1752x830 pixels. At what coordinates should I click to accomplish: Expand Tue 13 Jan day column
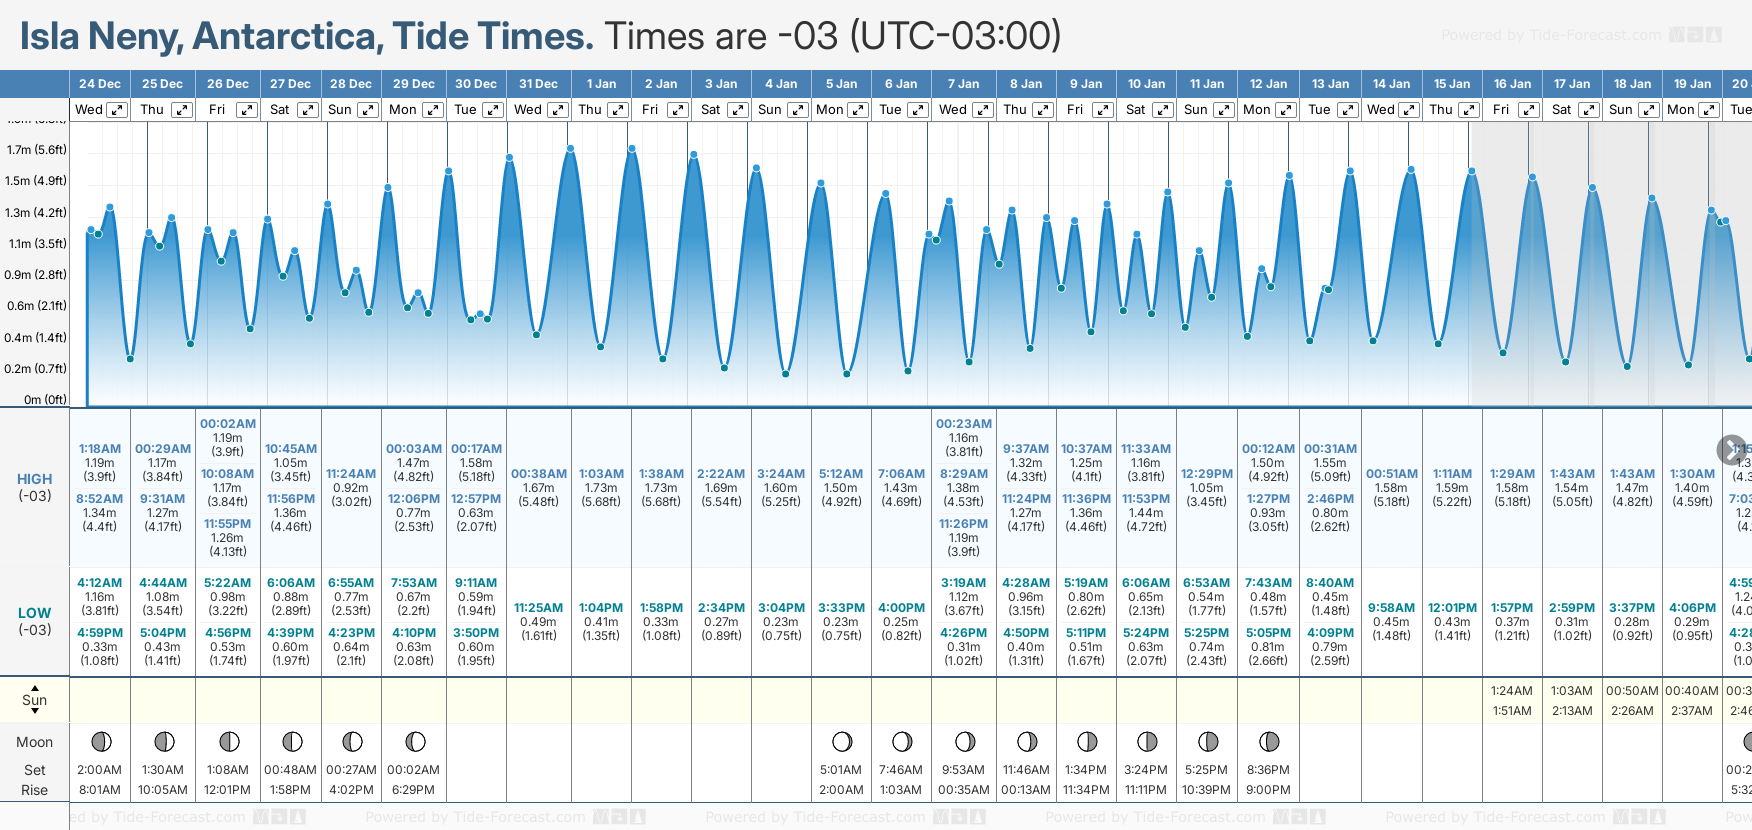[x=1347, y=110]
